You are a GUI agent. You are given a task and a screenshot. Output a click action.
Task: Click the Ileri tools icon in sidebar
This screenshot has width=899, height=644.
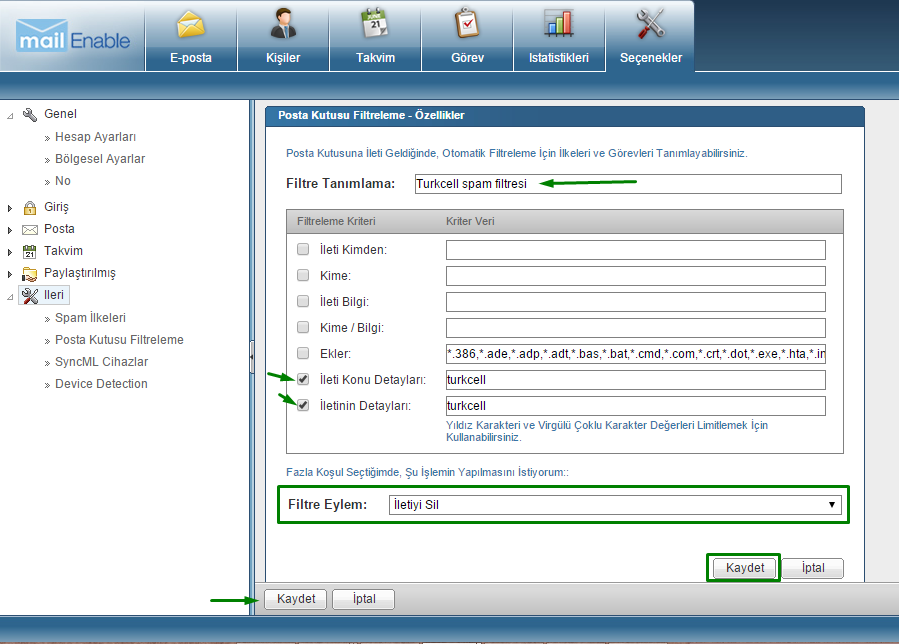(x=30, y=295)
